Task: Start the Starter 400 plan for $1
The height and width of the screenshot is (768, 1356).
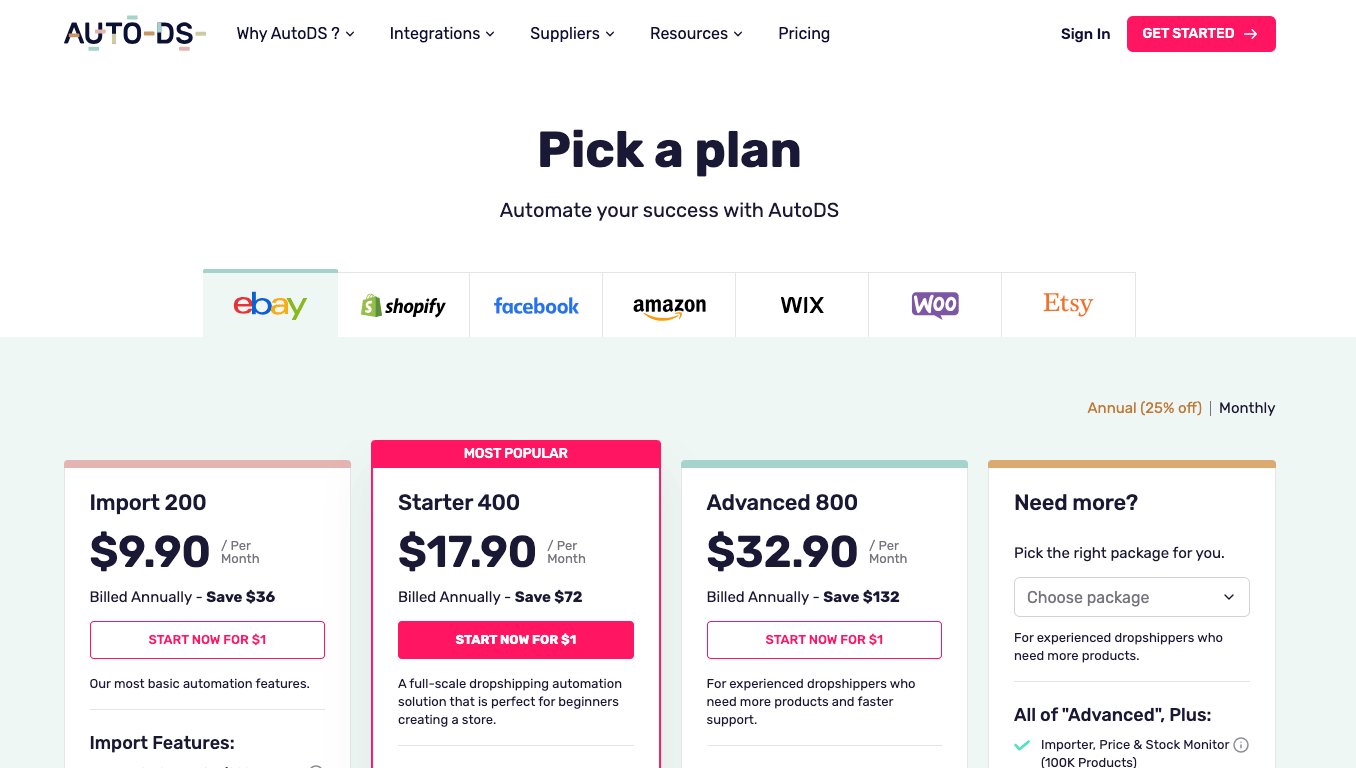Action: coord(516,640)
